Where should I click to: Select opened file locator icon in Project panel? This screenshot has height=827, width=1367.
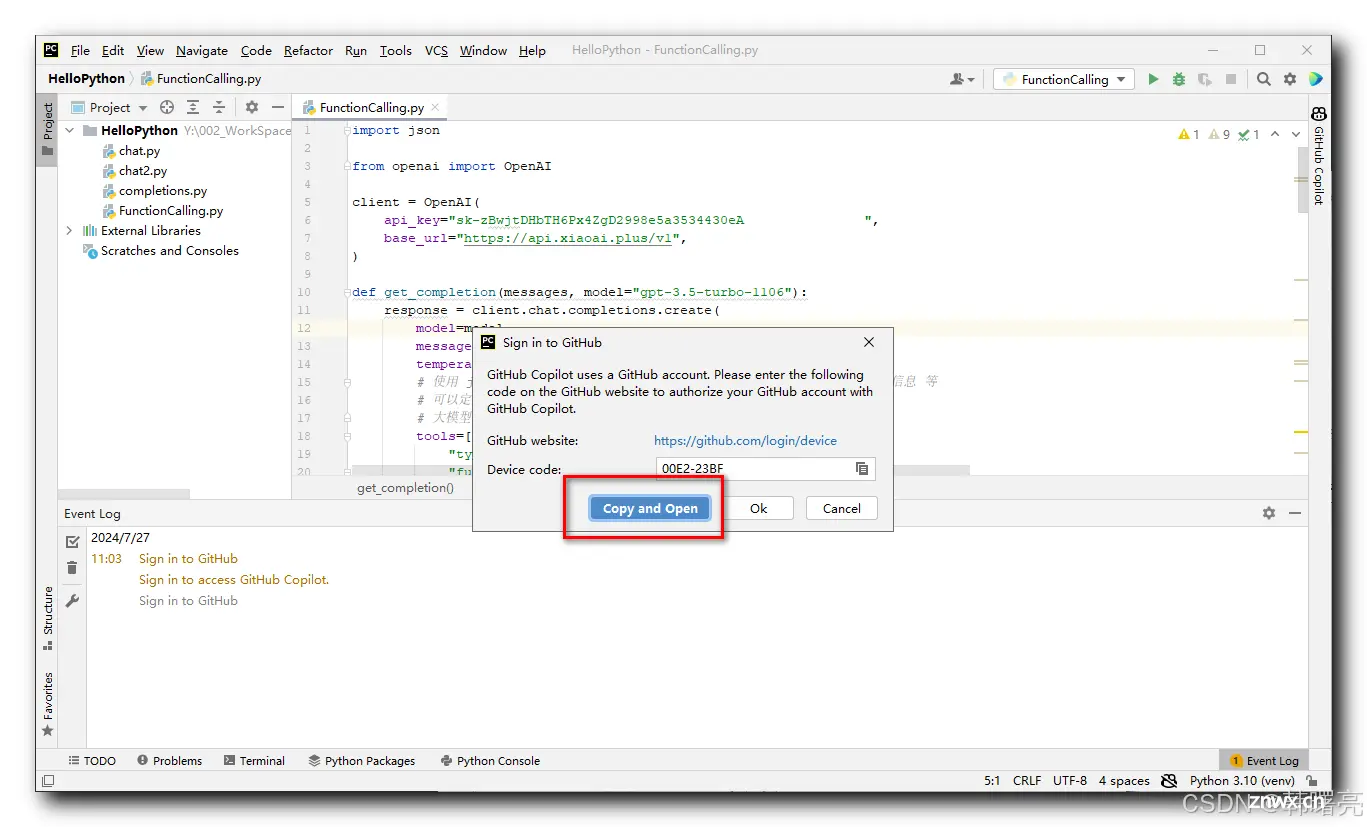click(x=167, y=107)
